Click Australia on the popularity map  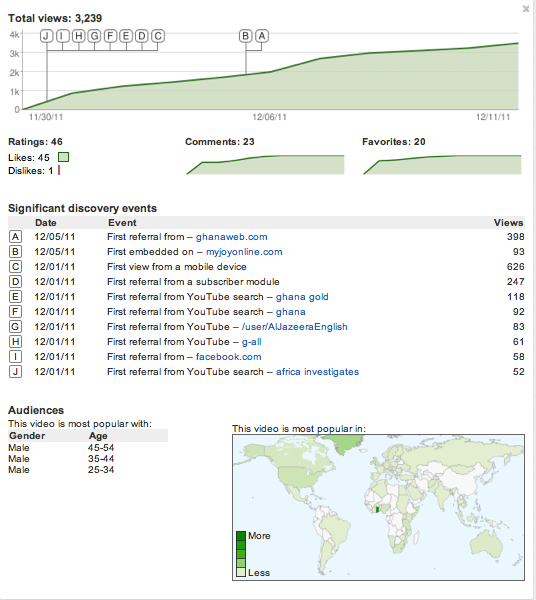(486, 543)
